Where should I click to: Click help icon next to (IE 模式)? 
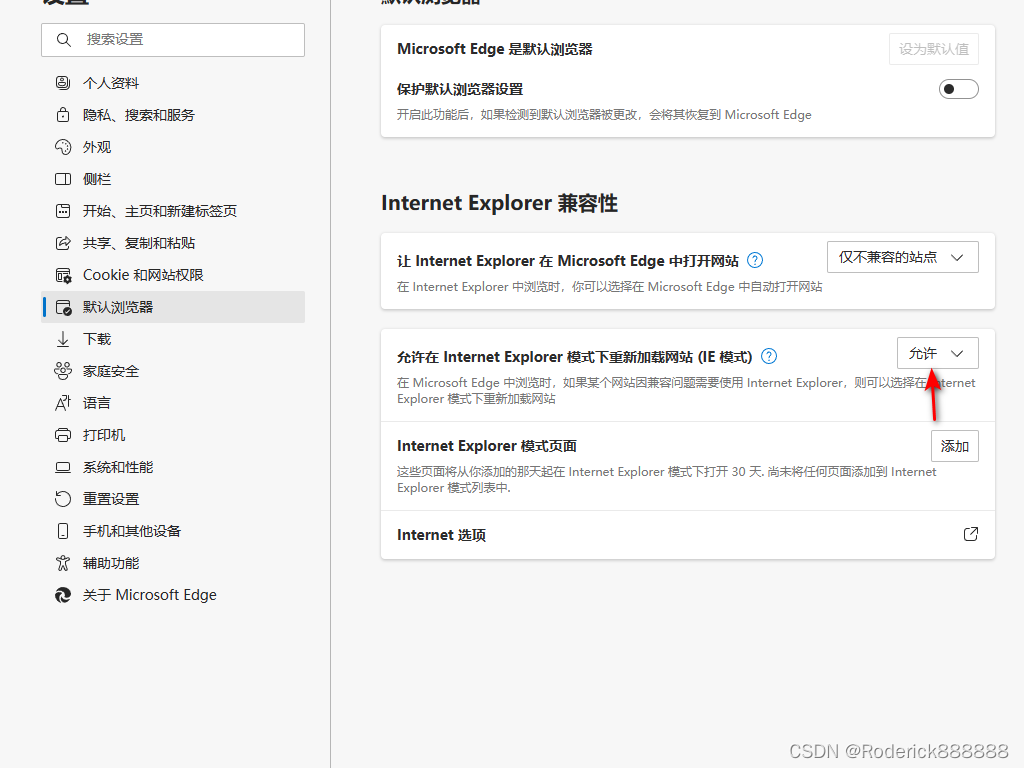click(769, 357)
